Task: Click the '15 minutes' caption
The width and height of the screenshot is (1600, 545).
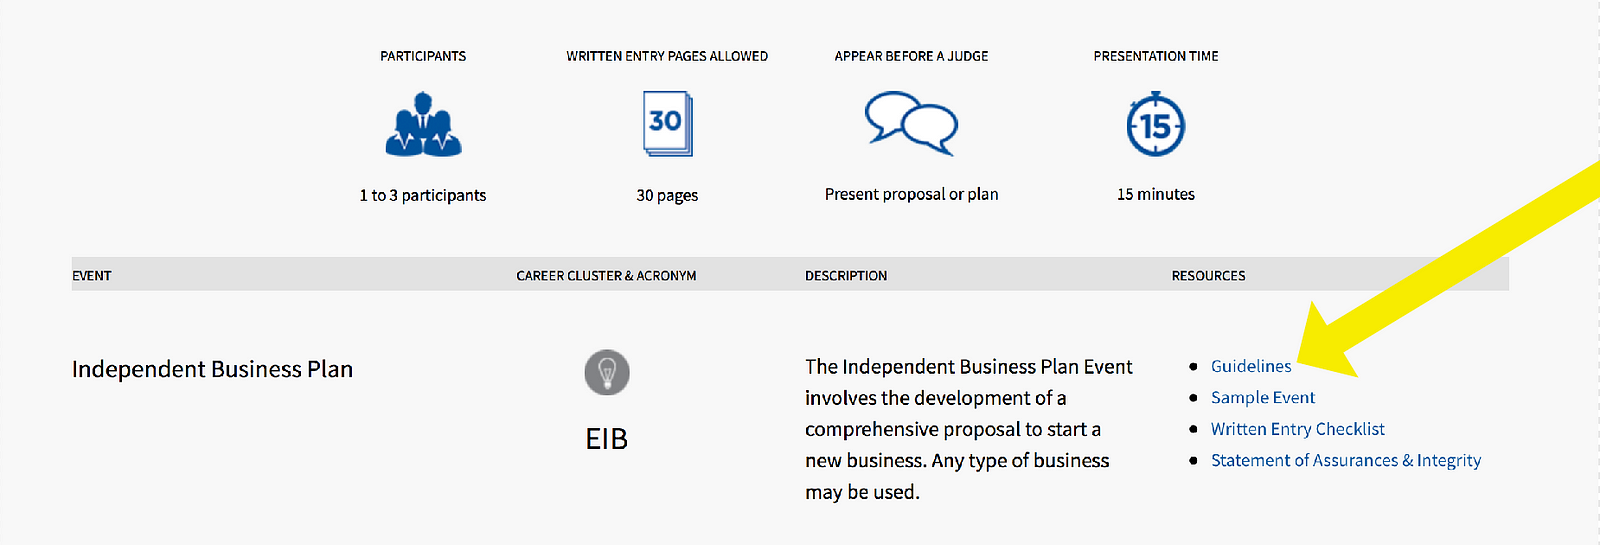Action: coord(1156,194)
